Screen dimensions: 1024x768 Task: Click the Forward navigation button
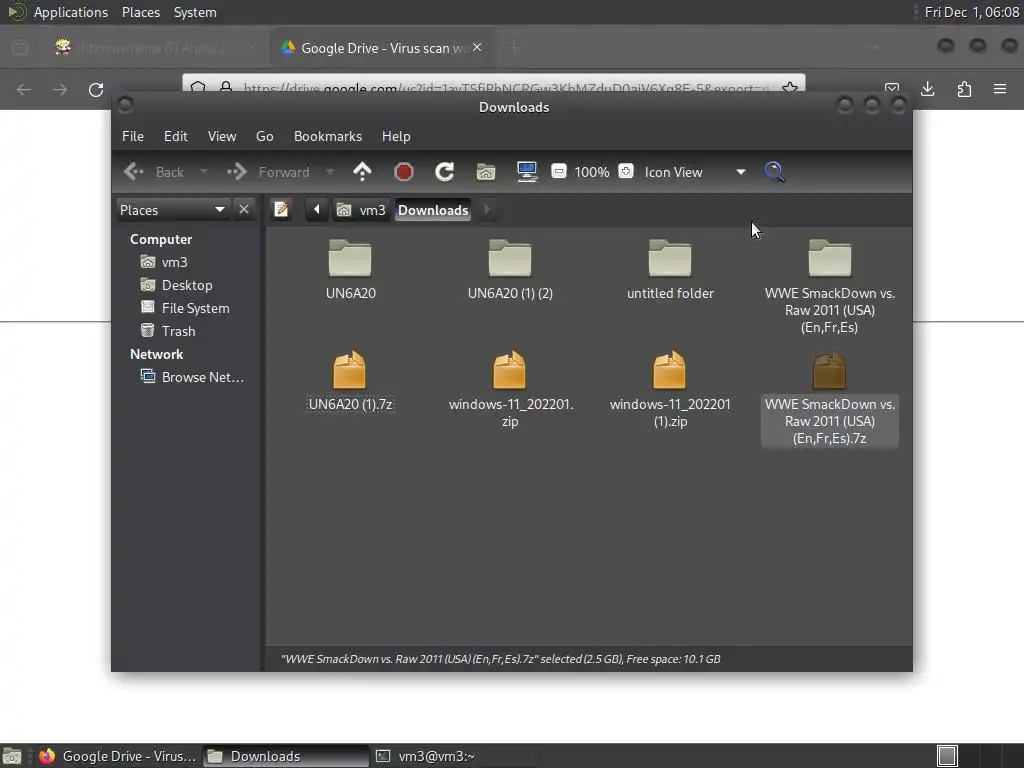[268, 172]
